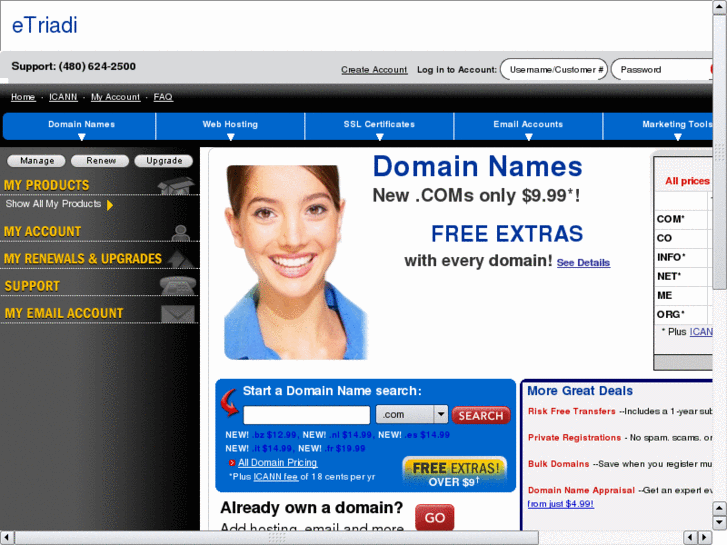727x545 pixels.
Task: Click the telephone icon beside Support
Action: (x=178, y=286)
